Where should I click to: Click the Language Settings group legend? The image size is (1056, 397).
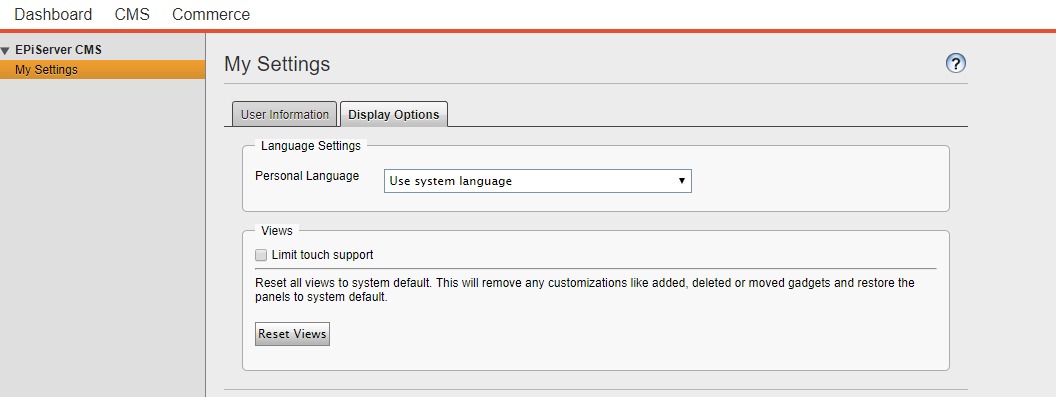pos(310,146)
